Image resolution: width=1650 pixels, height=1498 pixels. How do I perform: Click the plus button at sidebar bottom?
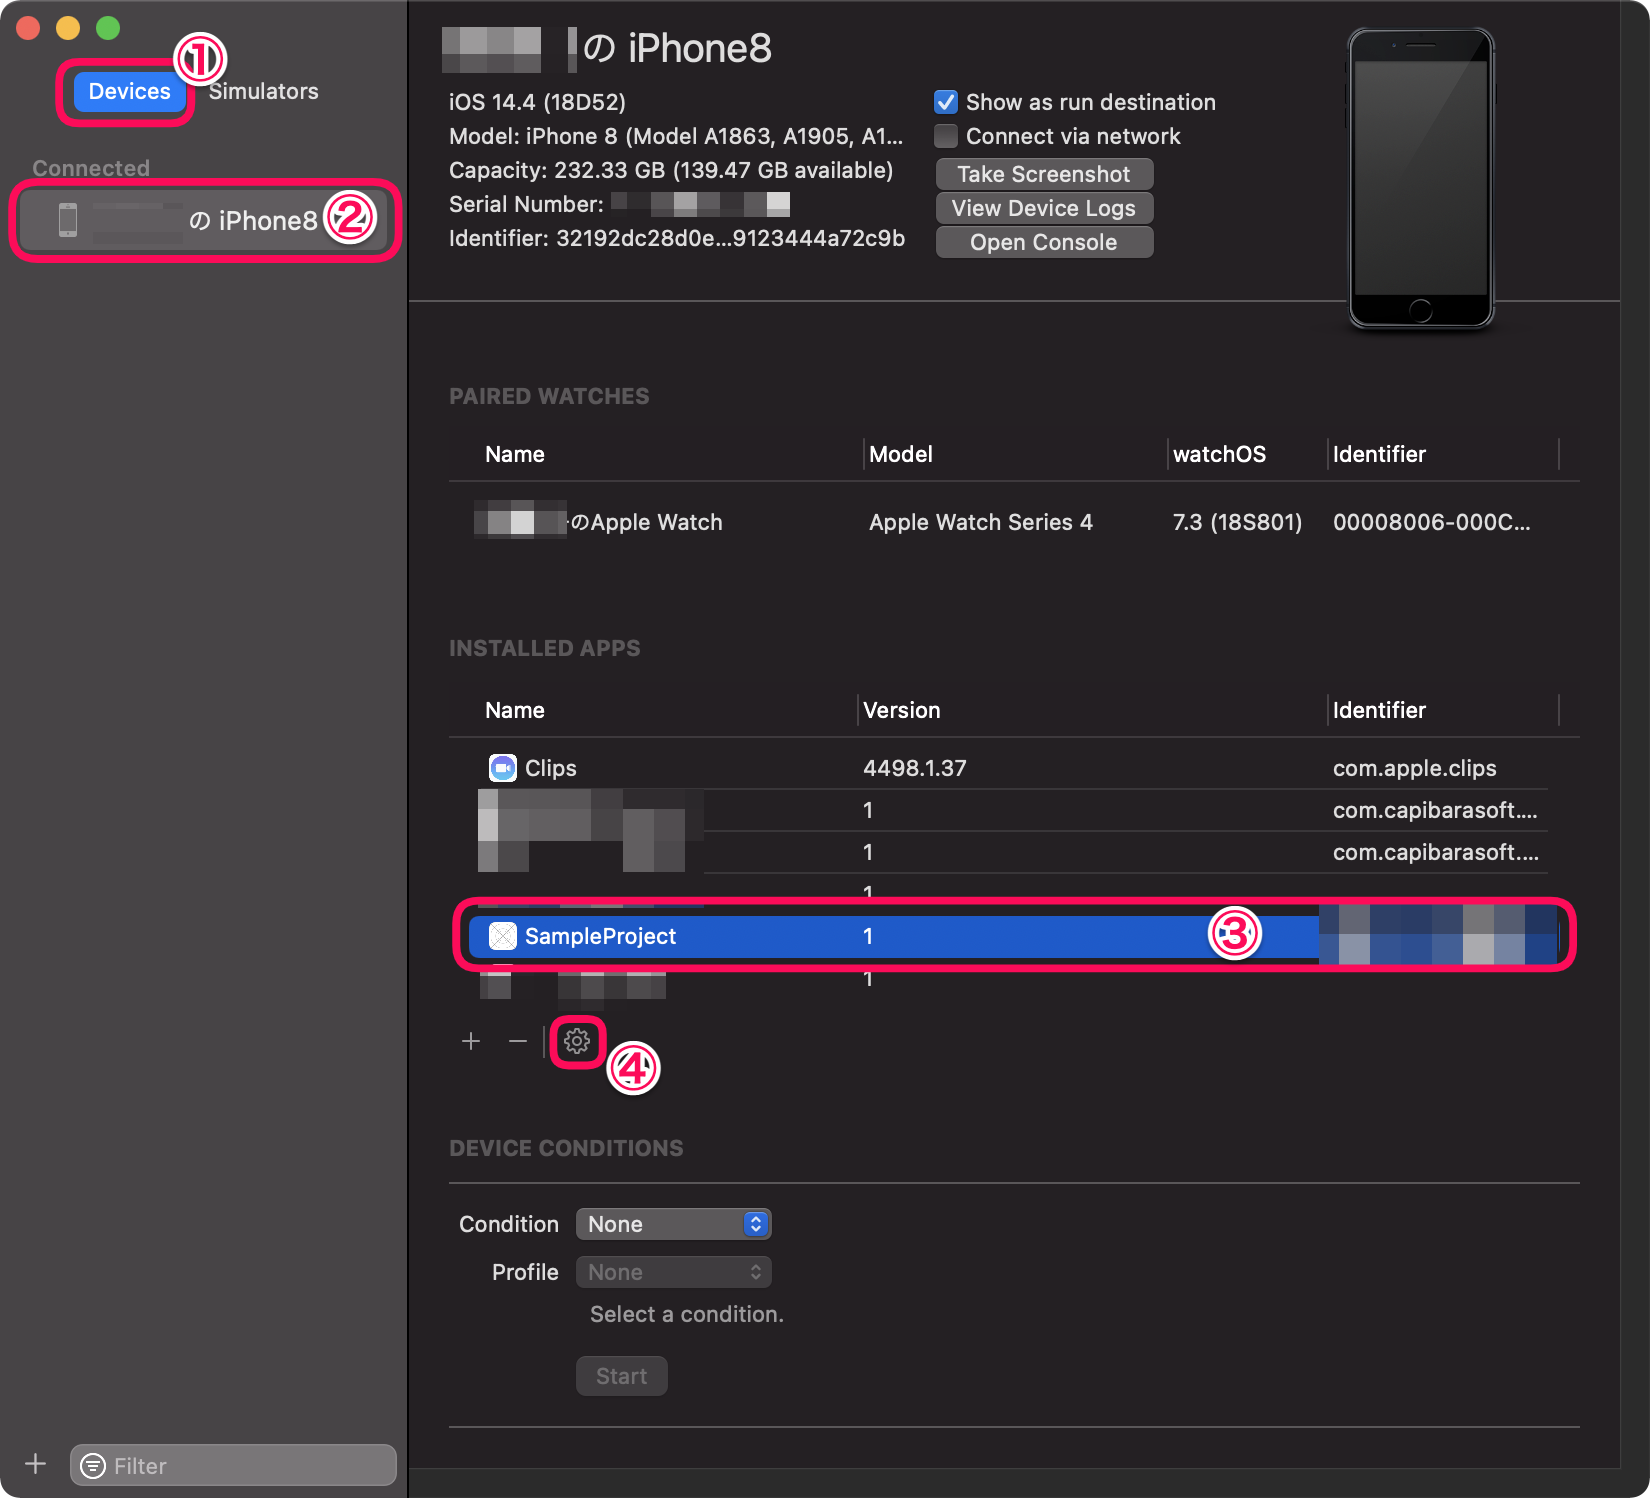coord(36,1464)
